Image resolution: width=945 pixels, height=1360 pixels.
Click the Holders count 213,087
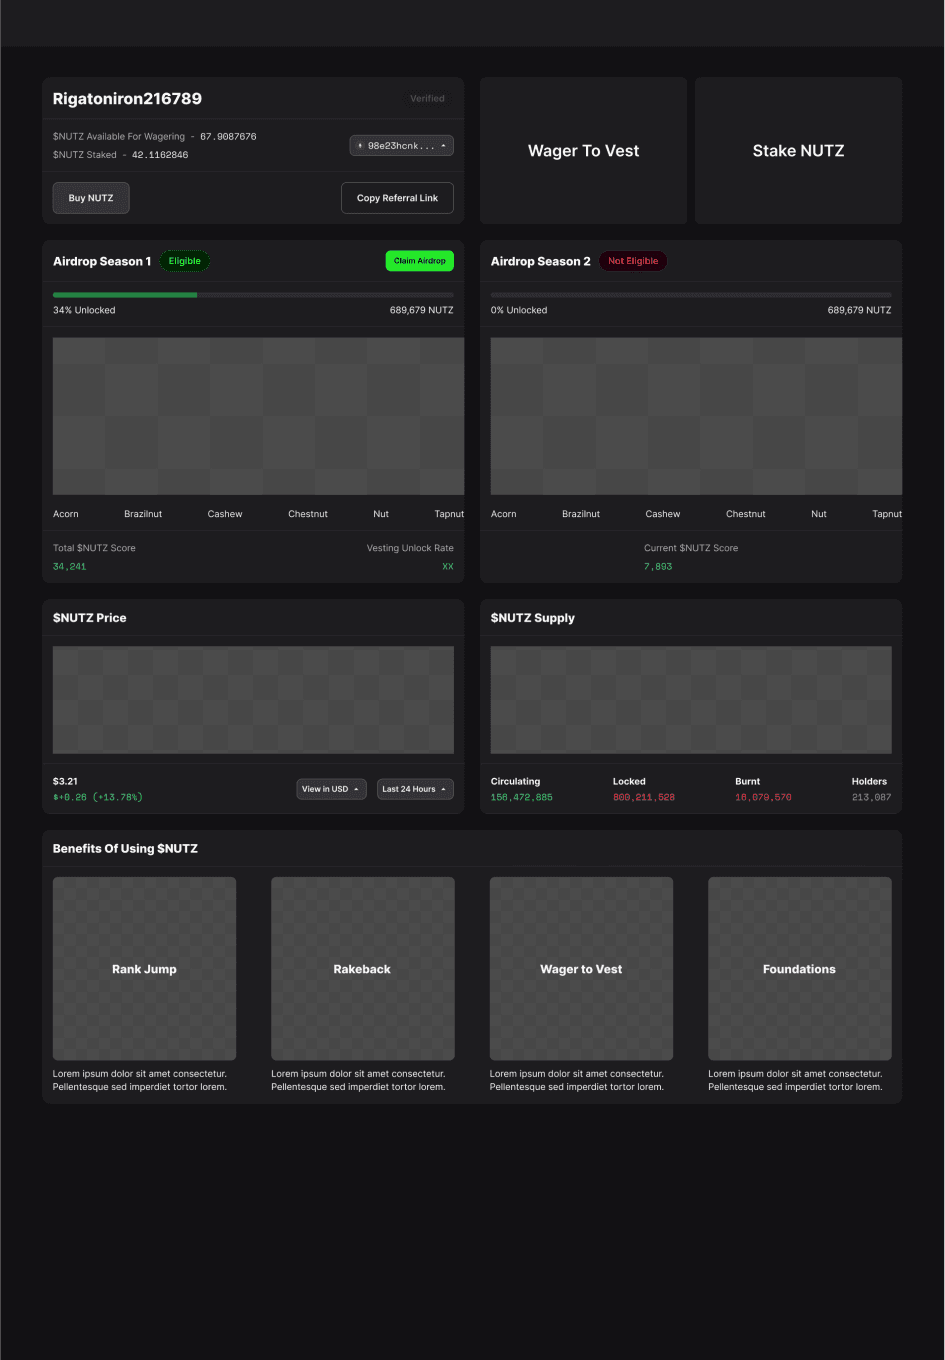pos(872,797)
